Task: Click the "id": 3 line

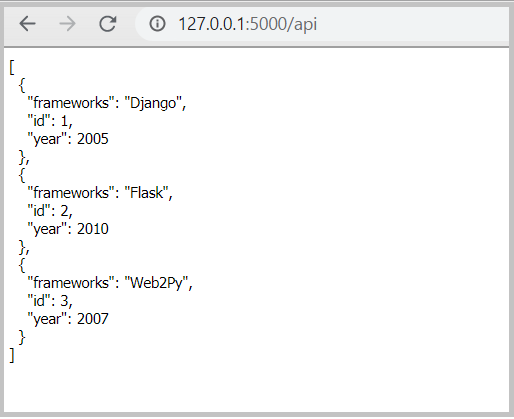Action: tap(50, 301)
